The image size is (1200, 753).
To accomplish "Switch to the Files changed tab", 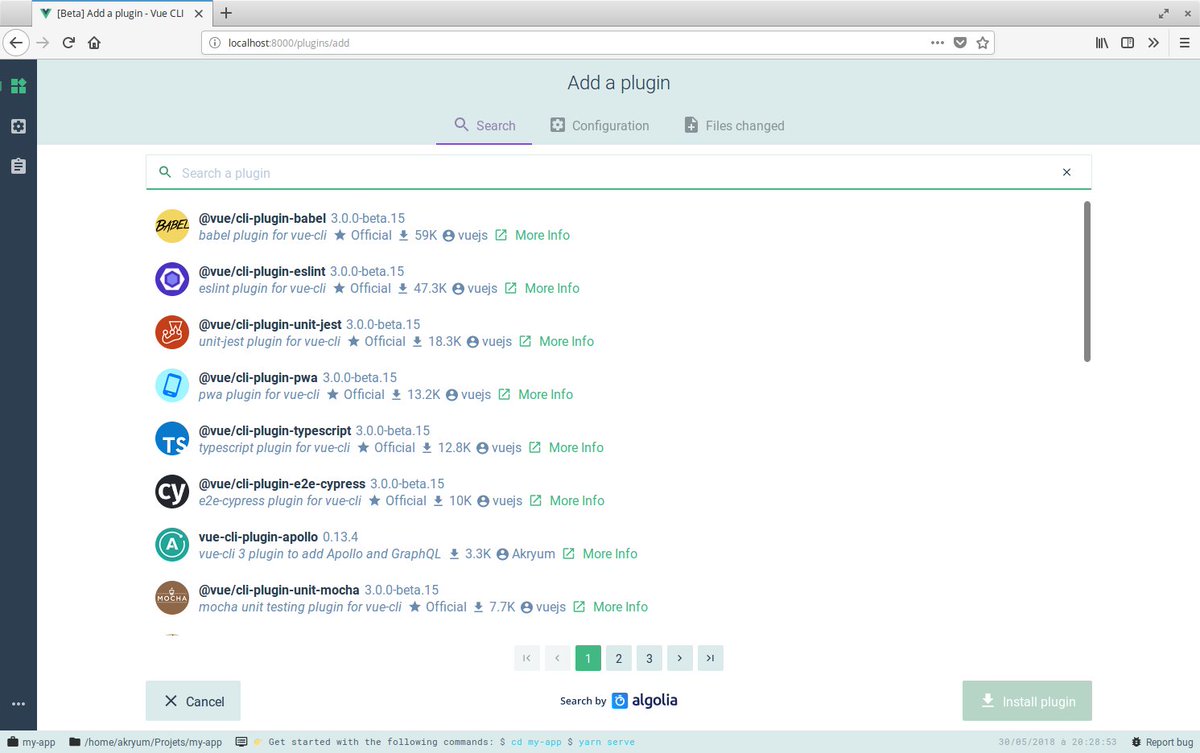I will coord(733,125).
